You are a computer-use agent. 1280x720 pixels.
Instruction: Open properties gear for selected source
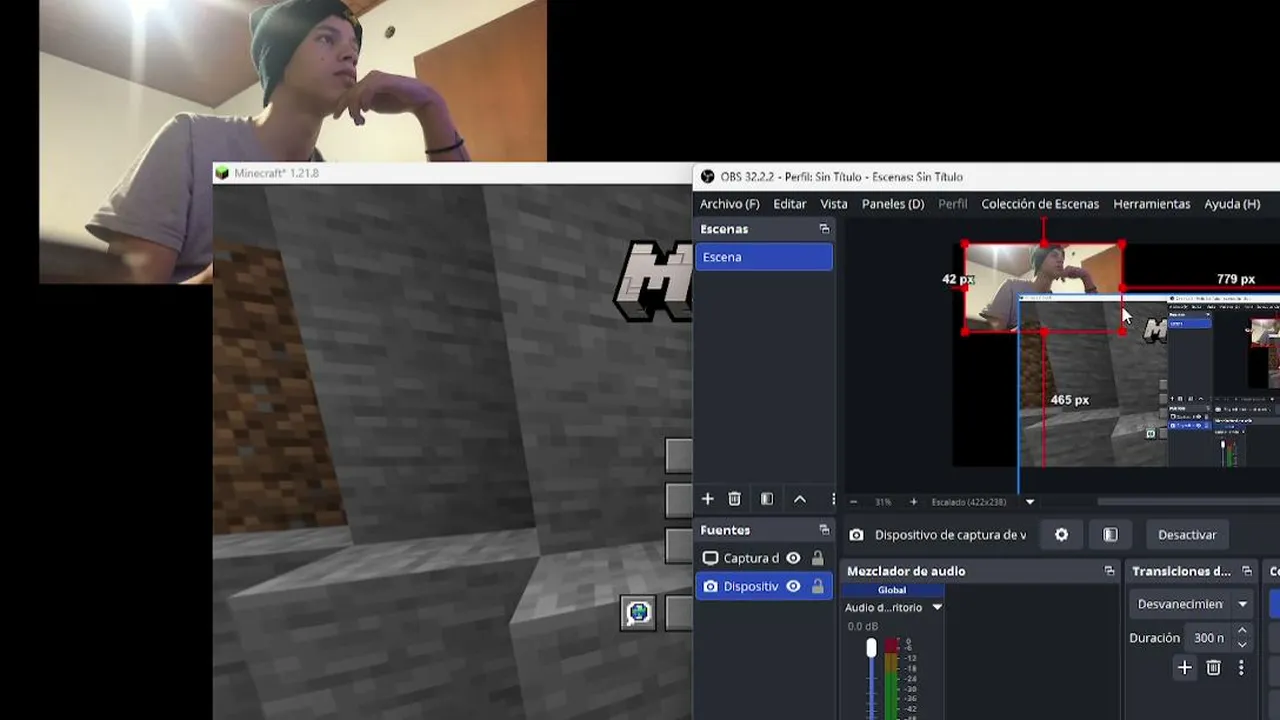pyautogui.click(x=1061, y=535)
